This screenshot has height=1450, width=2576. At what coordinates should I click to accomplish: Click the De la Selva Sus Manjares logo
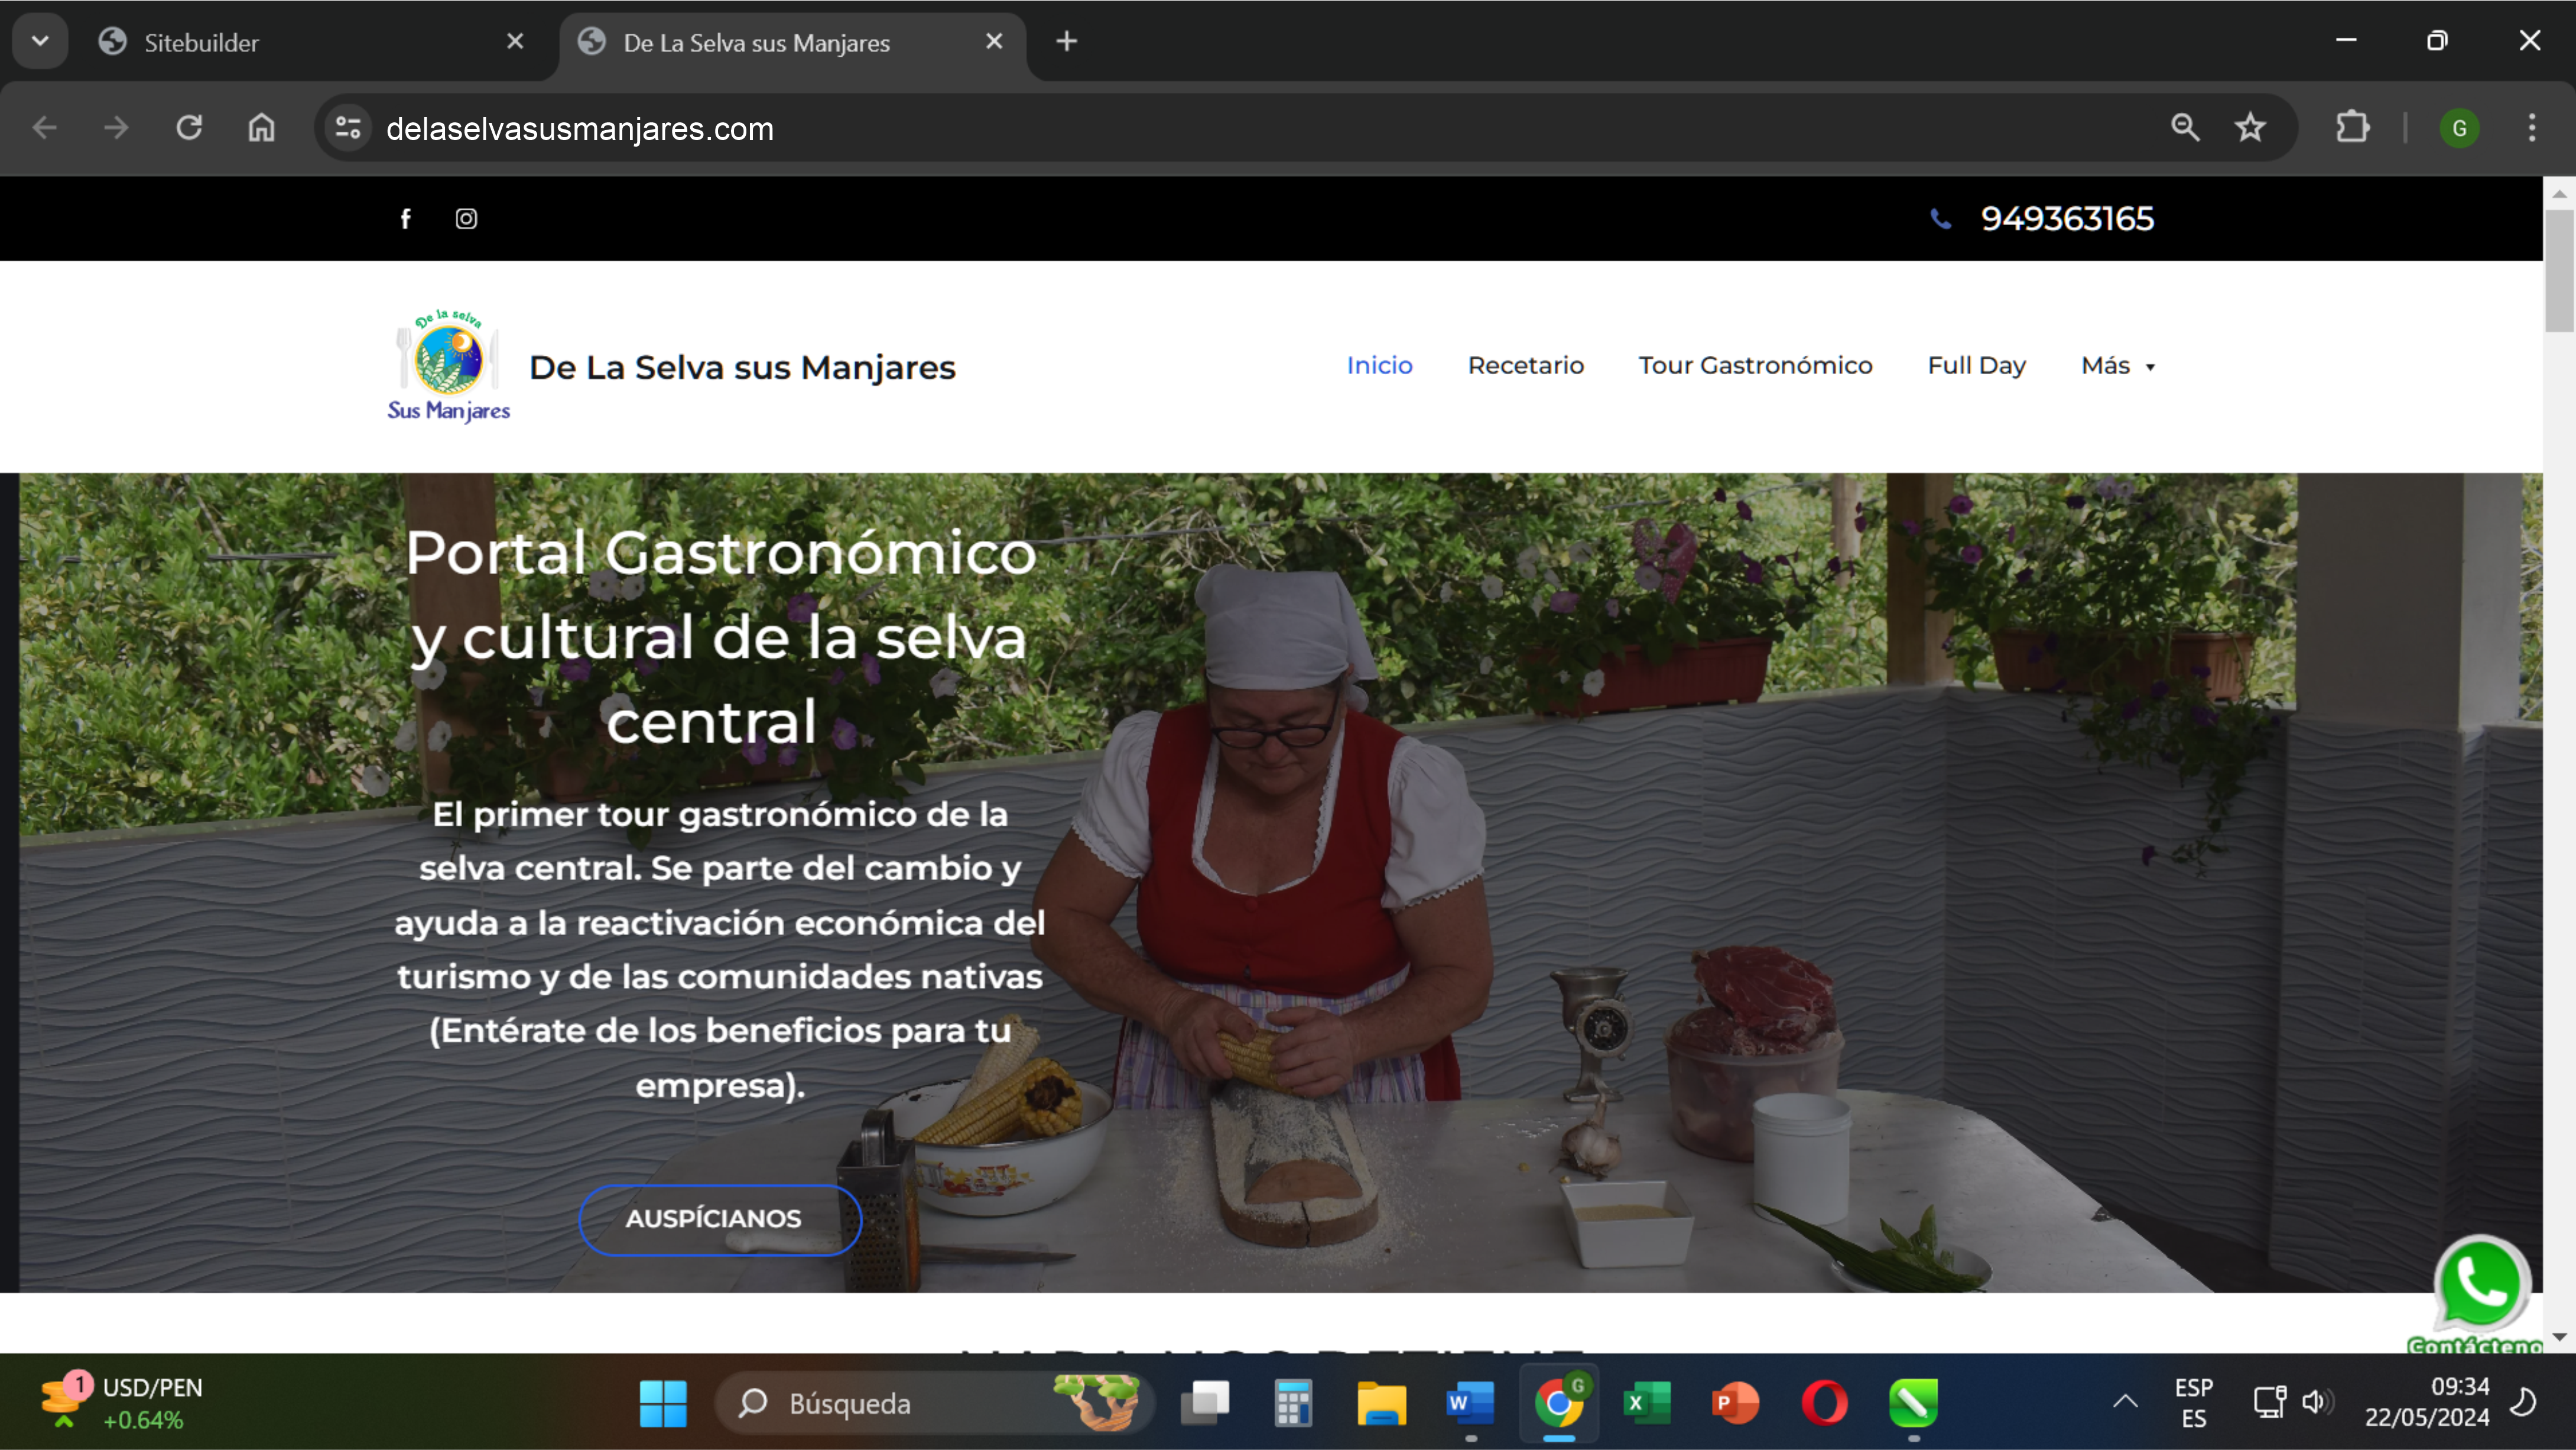pyautogui.click(x=449, y=366)
